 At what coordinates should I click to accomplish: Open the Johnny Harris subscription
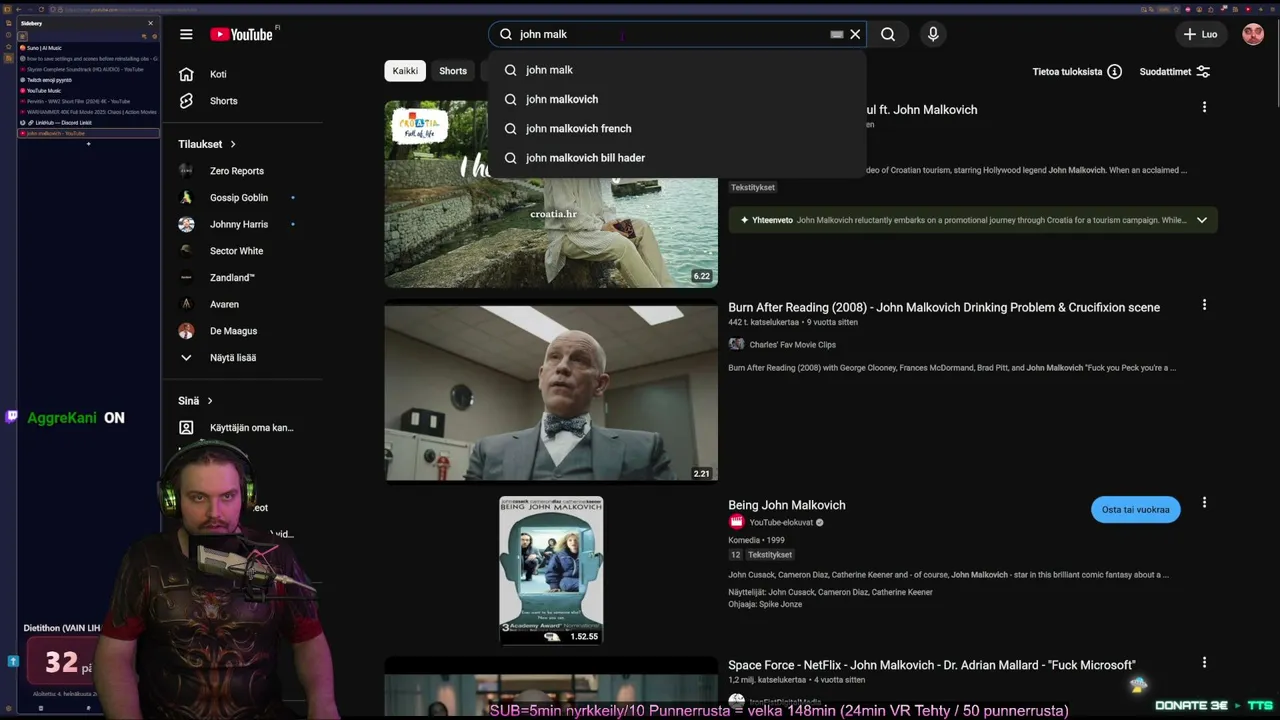click(x=238, y=224)
